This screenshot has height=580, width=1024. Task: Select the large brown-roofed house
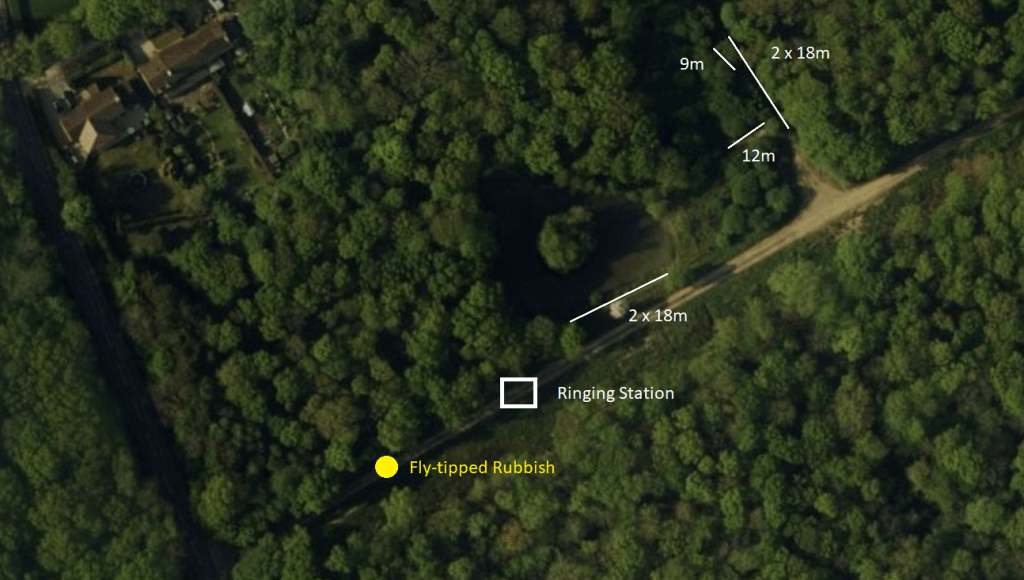coord(186,57)
